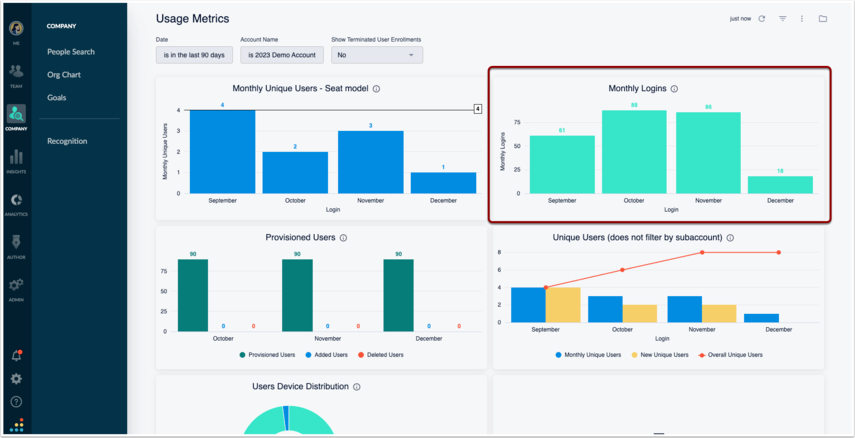855x438 pixels.
Task: Refresh the dashboard data
Action: tap(762, 19)
